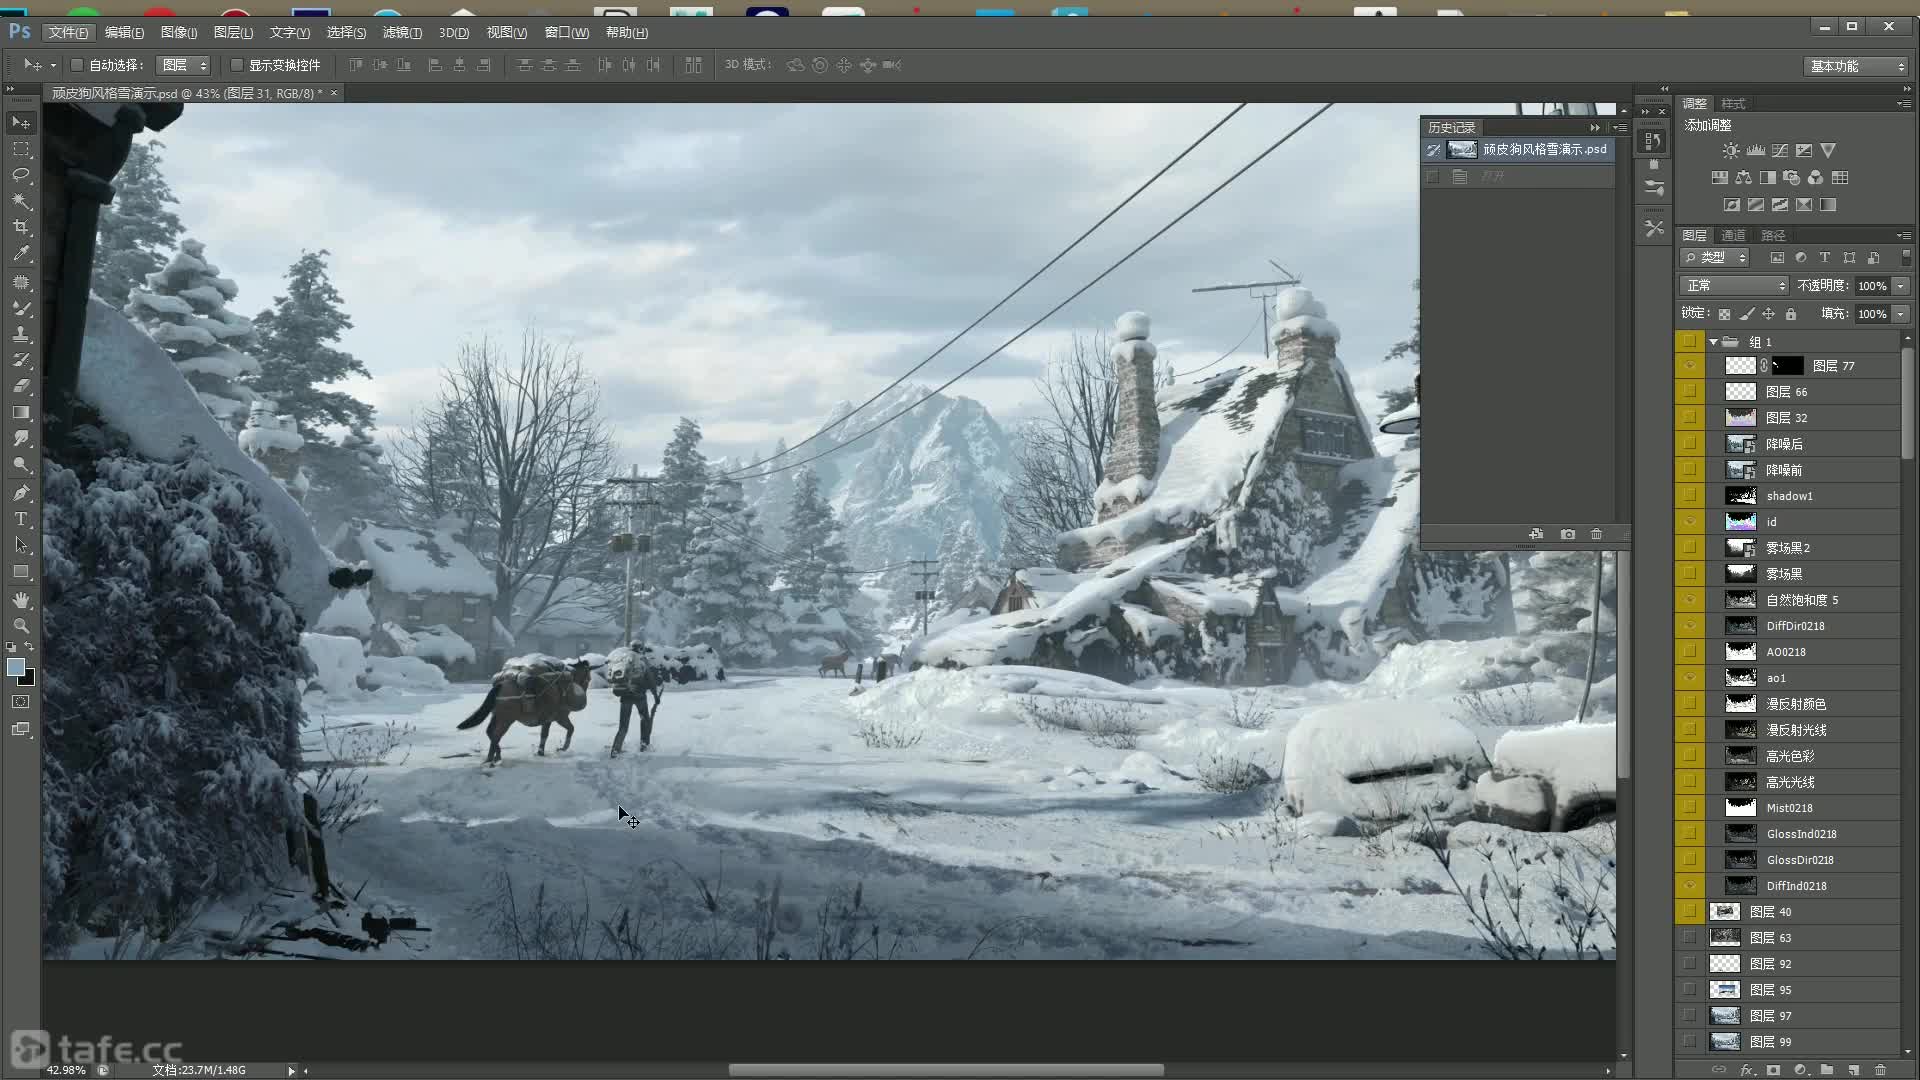1920x1080 pixels.
Task: Select layer GlossDir0218
Action: pos(1802,860)
